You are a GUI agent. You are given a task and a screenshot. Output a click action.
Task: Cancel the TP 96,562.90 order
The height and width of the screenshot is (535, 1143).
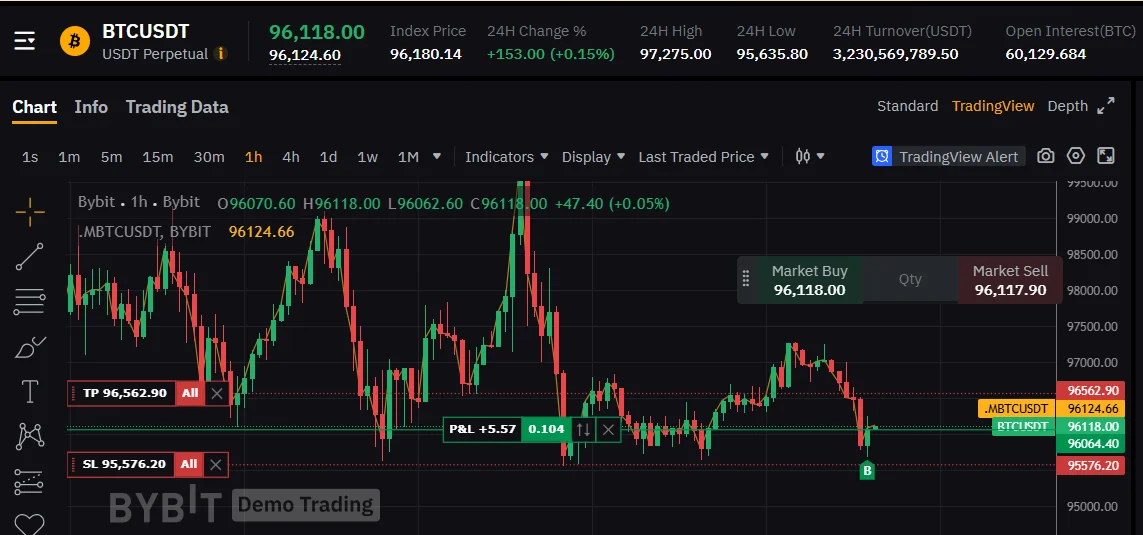(x=216, y=394)
